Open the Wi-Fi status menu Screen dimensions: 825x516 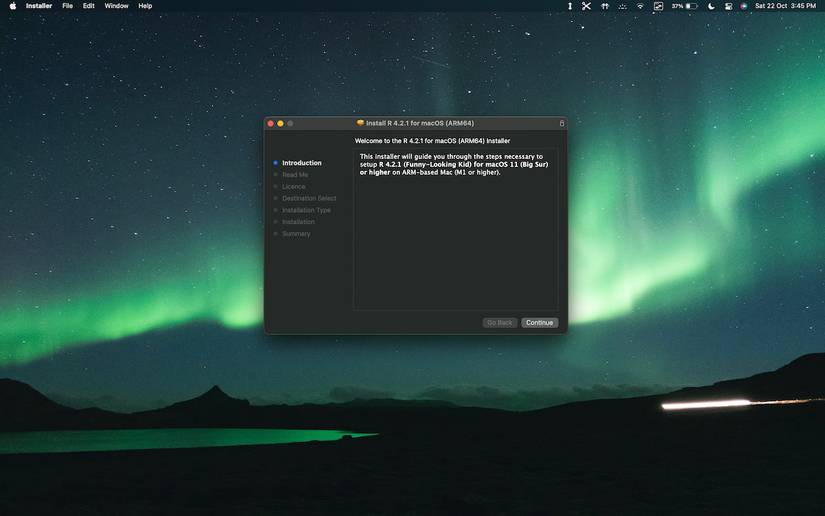640,6
